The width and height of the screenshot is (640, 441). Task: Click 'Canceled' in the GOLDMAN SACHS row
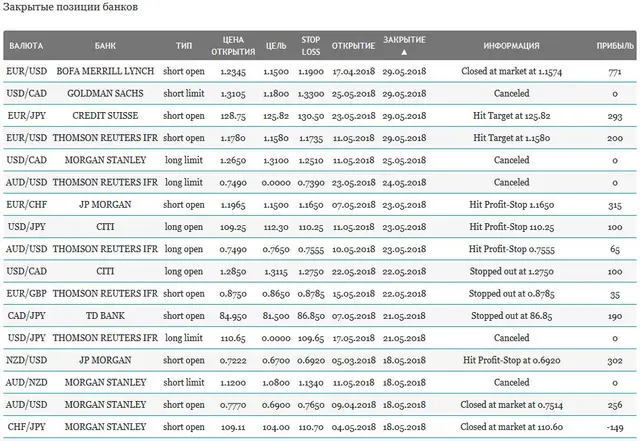coord(511,94)
